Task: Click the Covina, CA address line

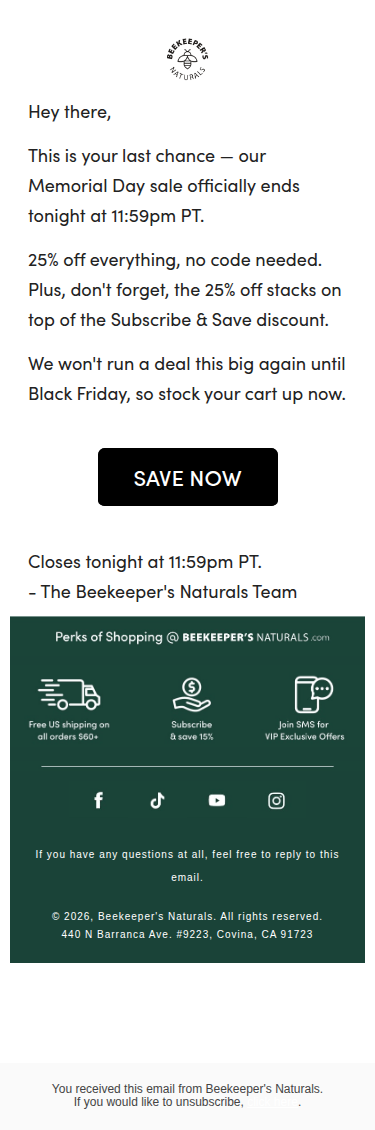Action: point(187,934)
